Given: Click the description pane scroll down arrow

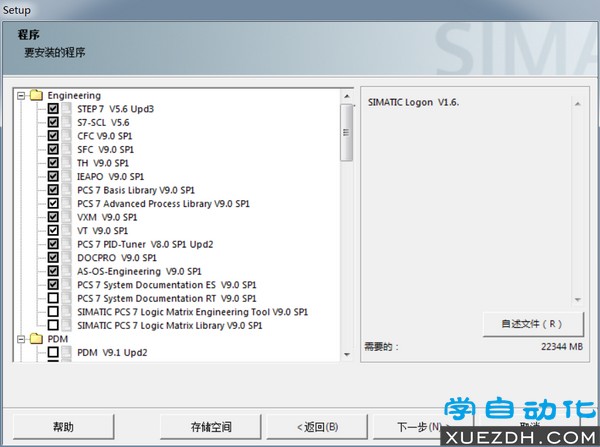Looking at the screenshot, I should [577, 299].
